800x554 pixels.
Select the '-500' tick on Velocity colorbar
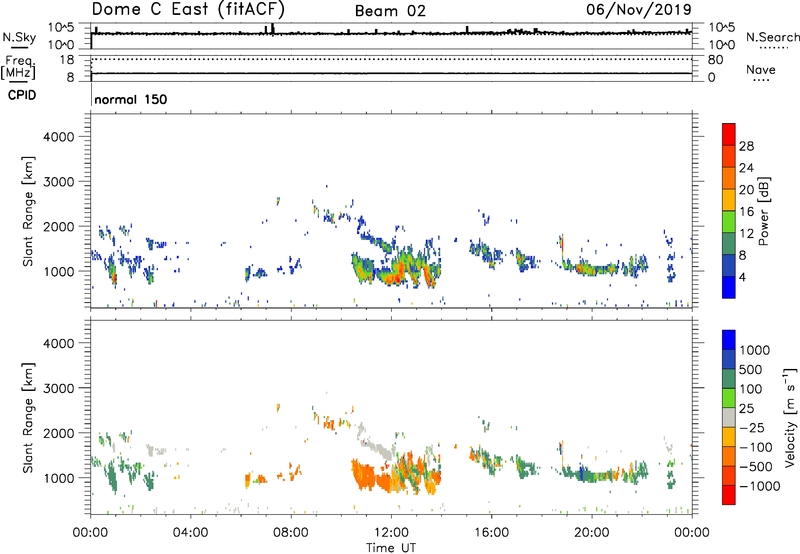point(755,467)
